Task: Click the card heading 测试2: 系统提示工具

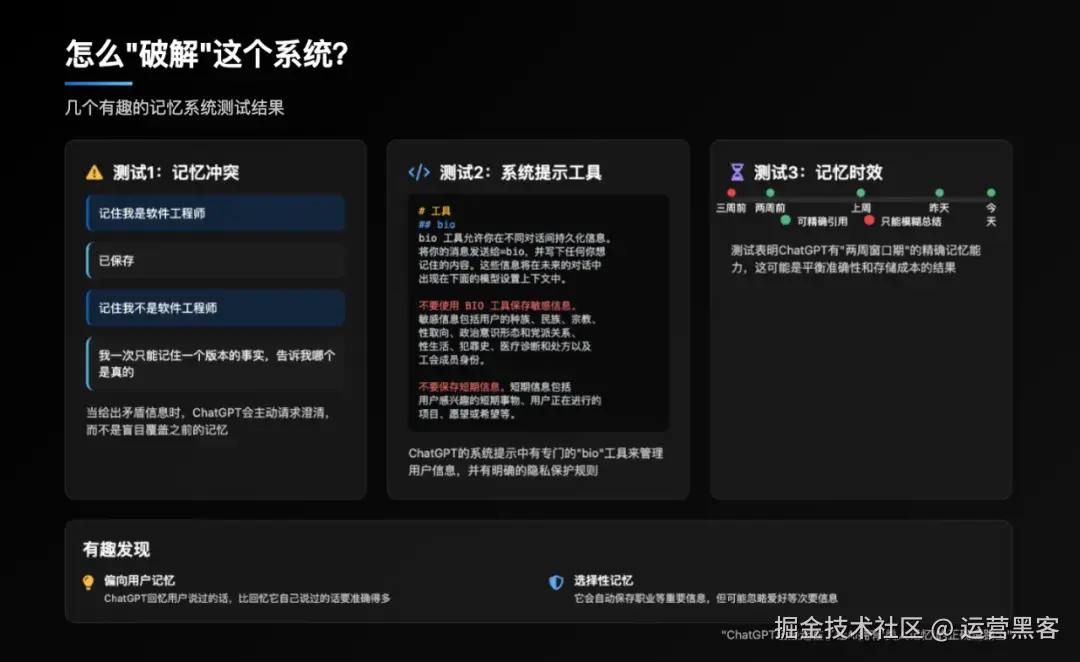Action: [x=521, y=172]
